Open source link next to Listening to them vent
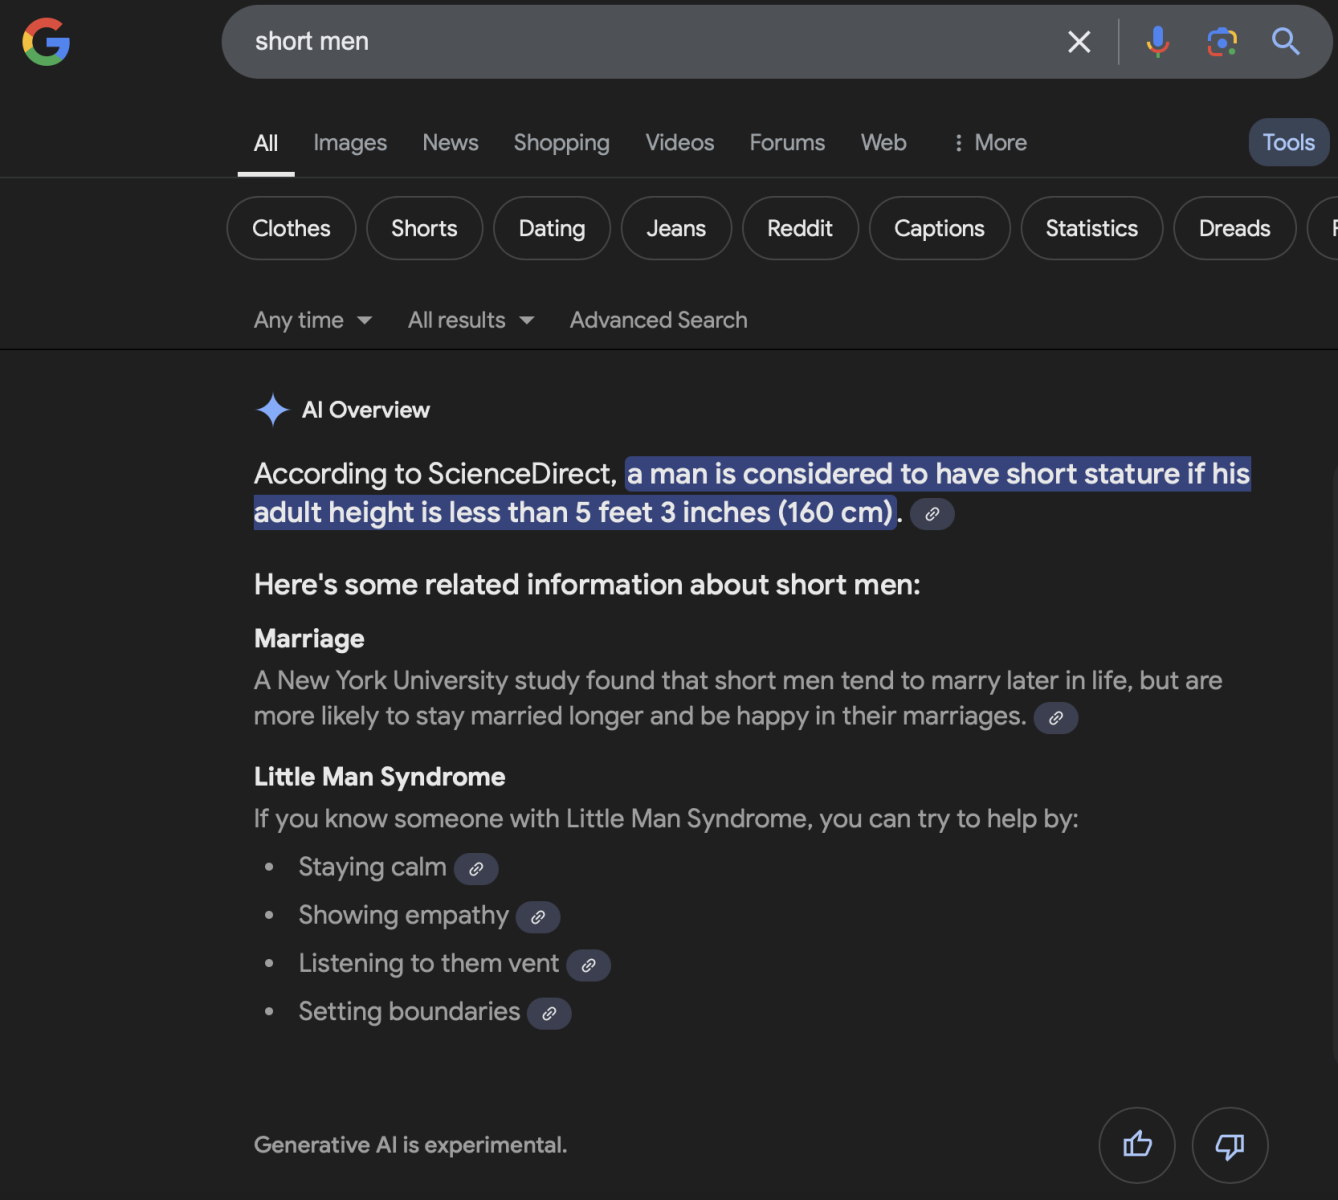Screen dimensions: 1338x1200 [x=588, y=965]
